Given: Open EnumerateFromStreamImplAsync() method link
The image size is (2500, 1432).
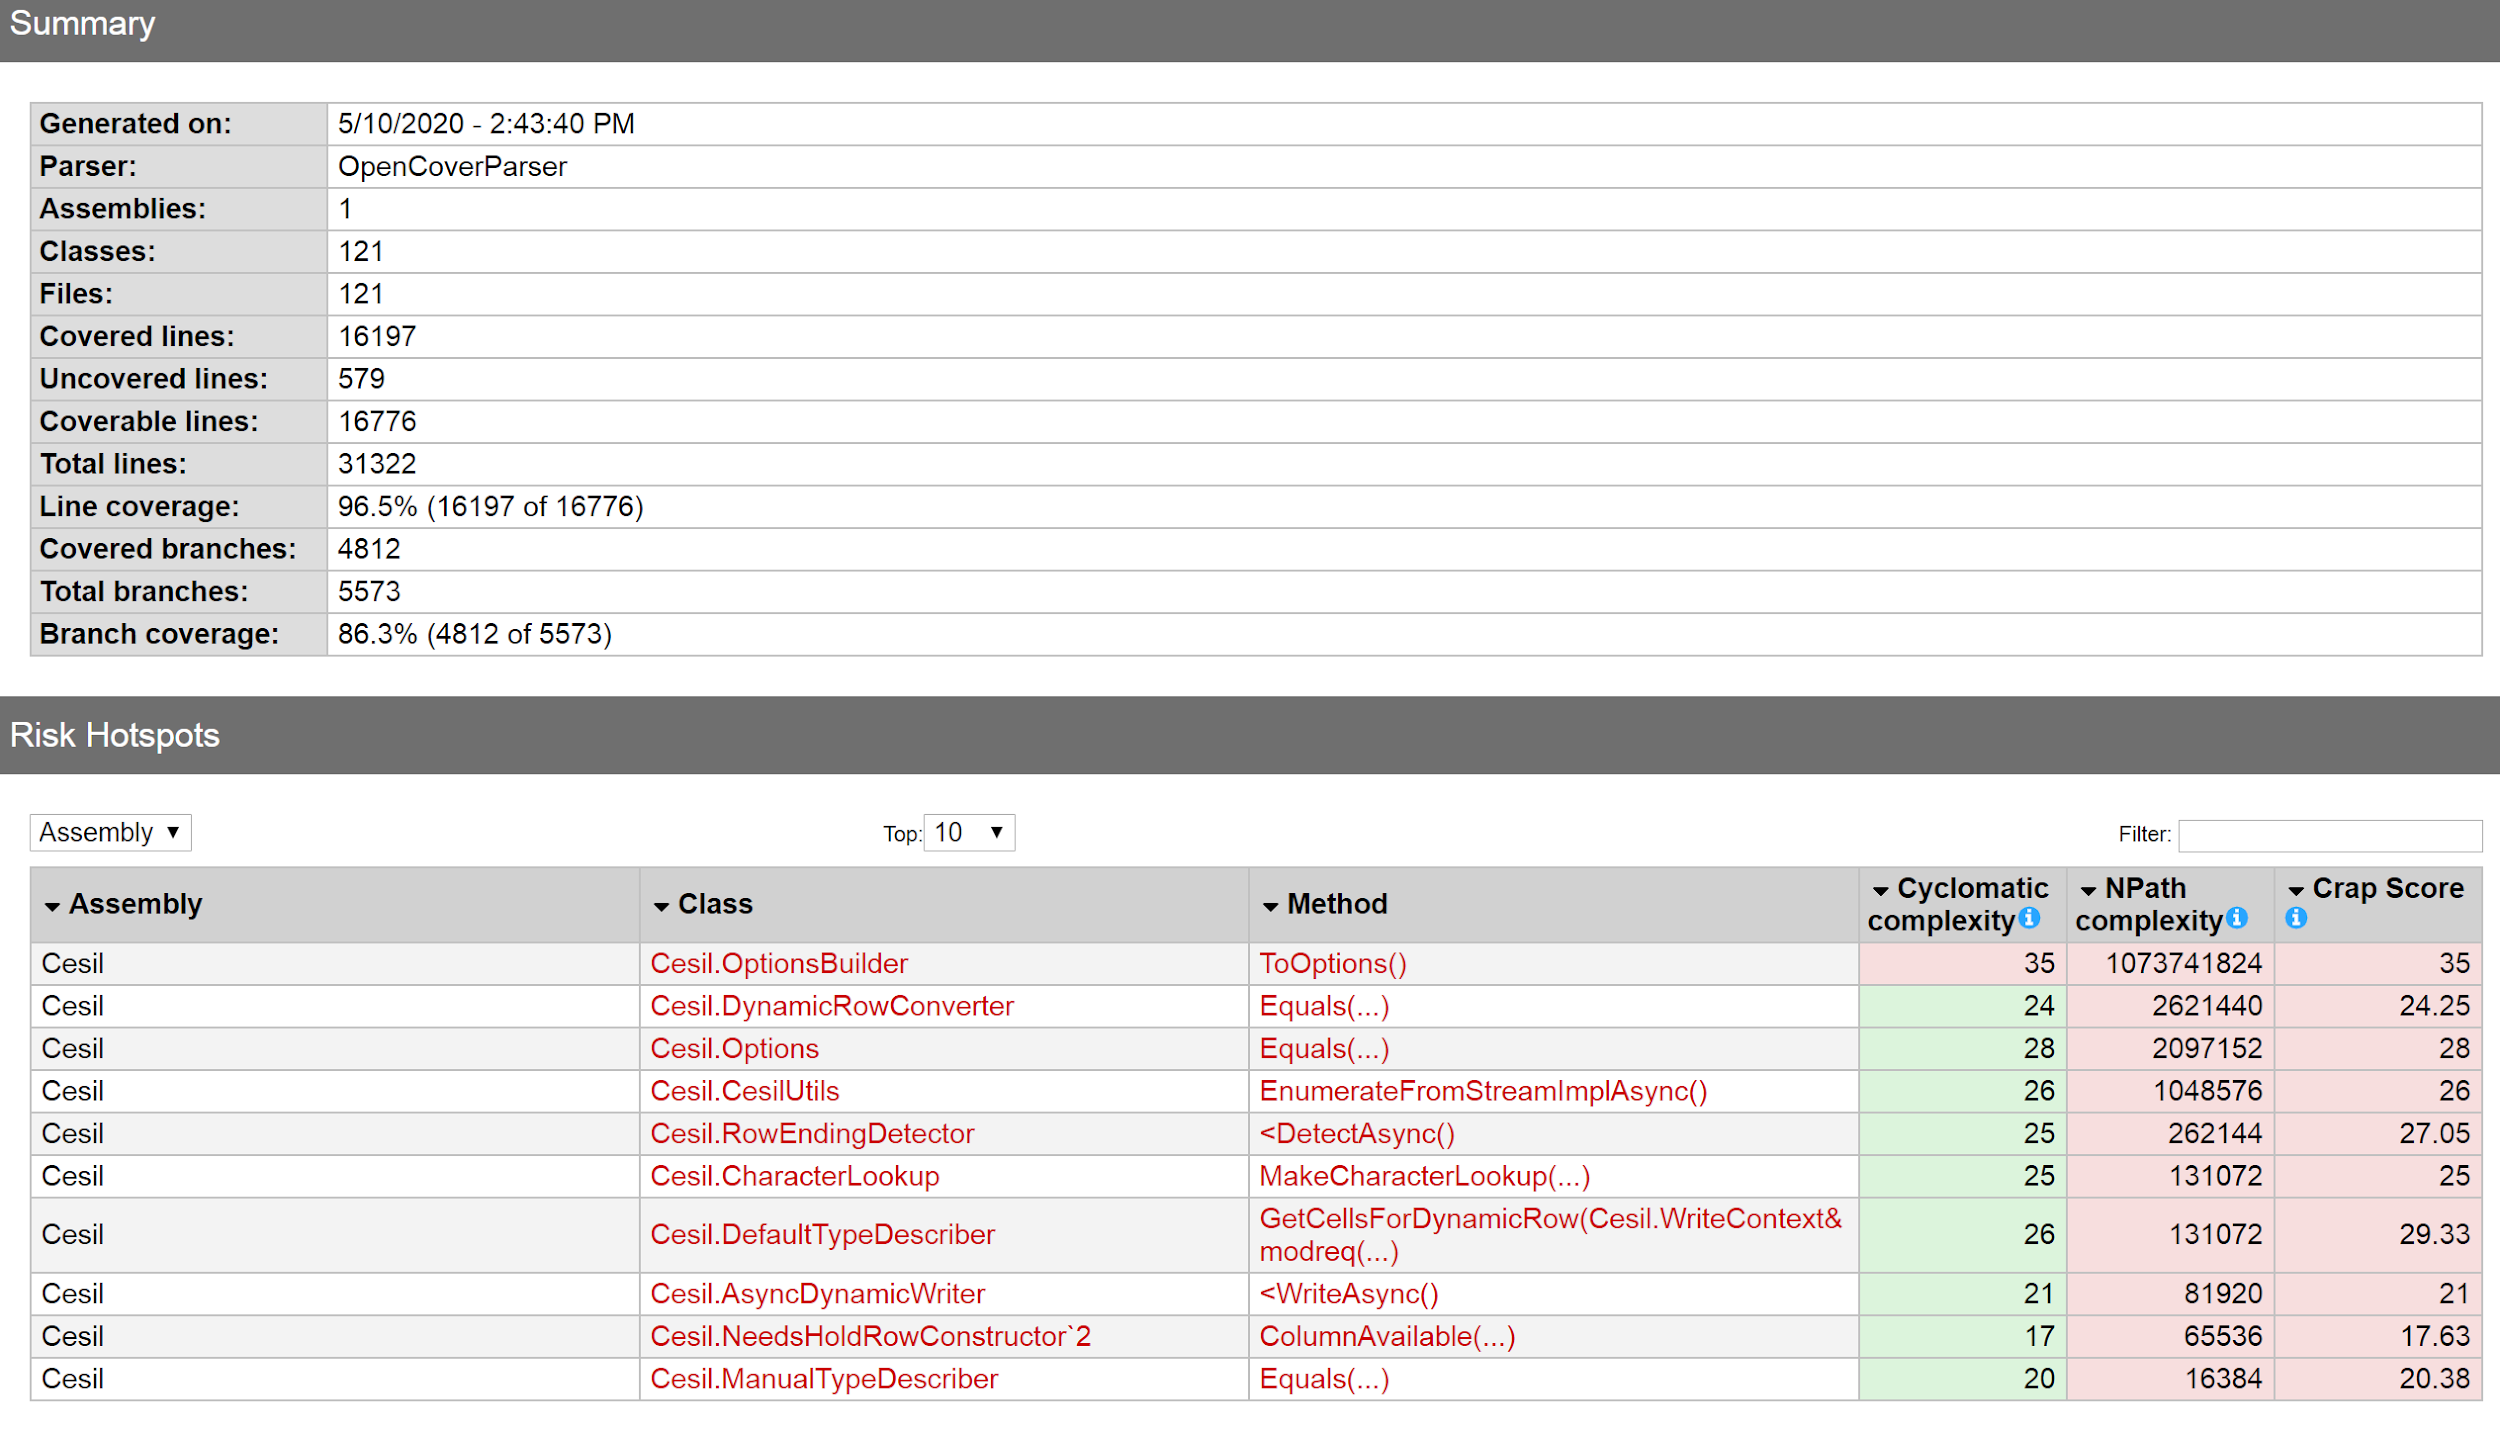Looking at the screenshot, I should click(1482, 1091).
